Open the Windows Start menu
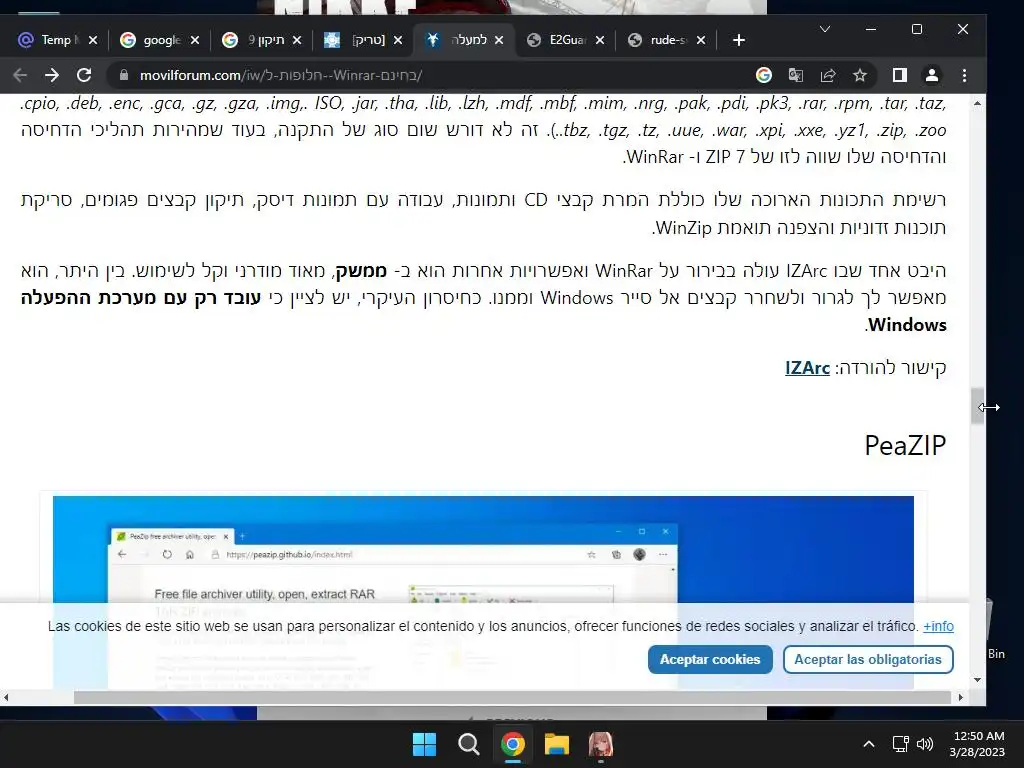The image size is (1024, 768). [x=424, y=744]
